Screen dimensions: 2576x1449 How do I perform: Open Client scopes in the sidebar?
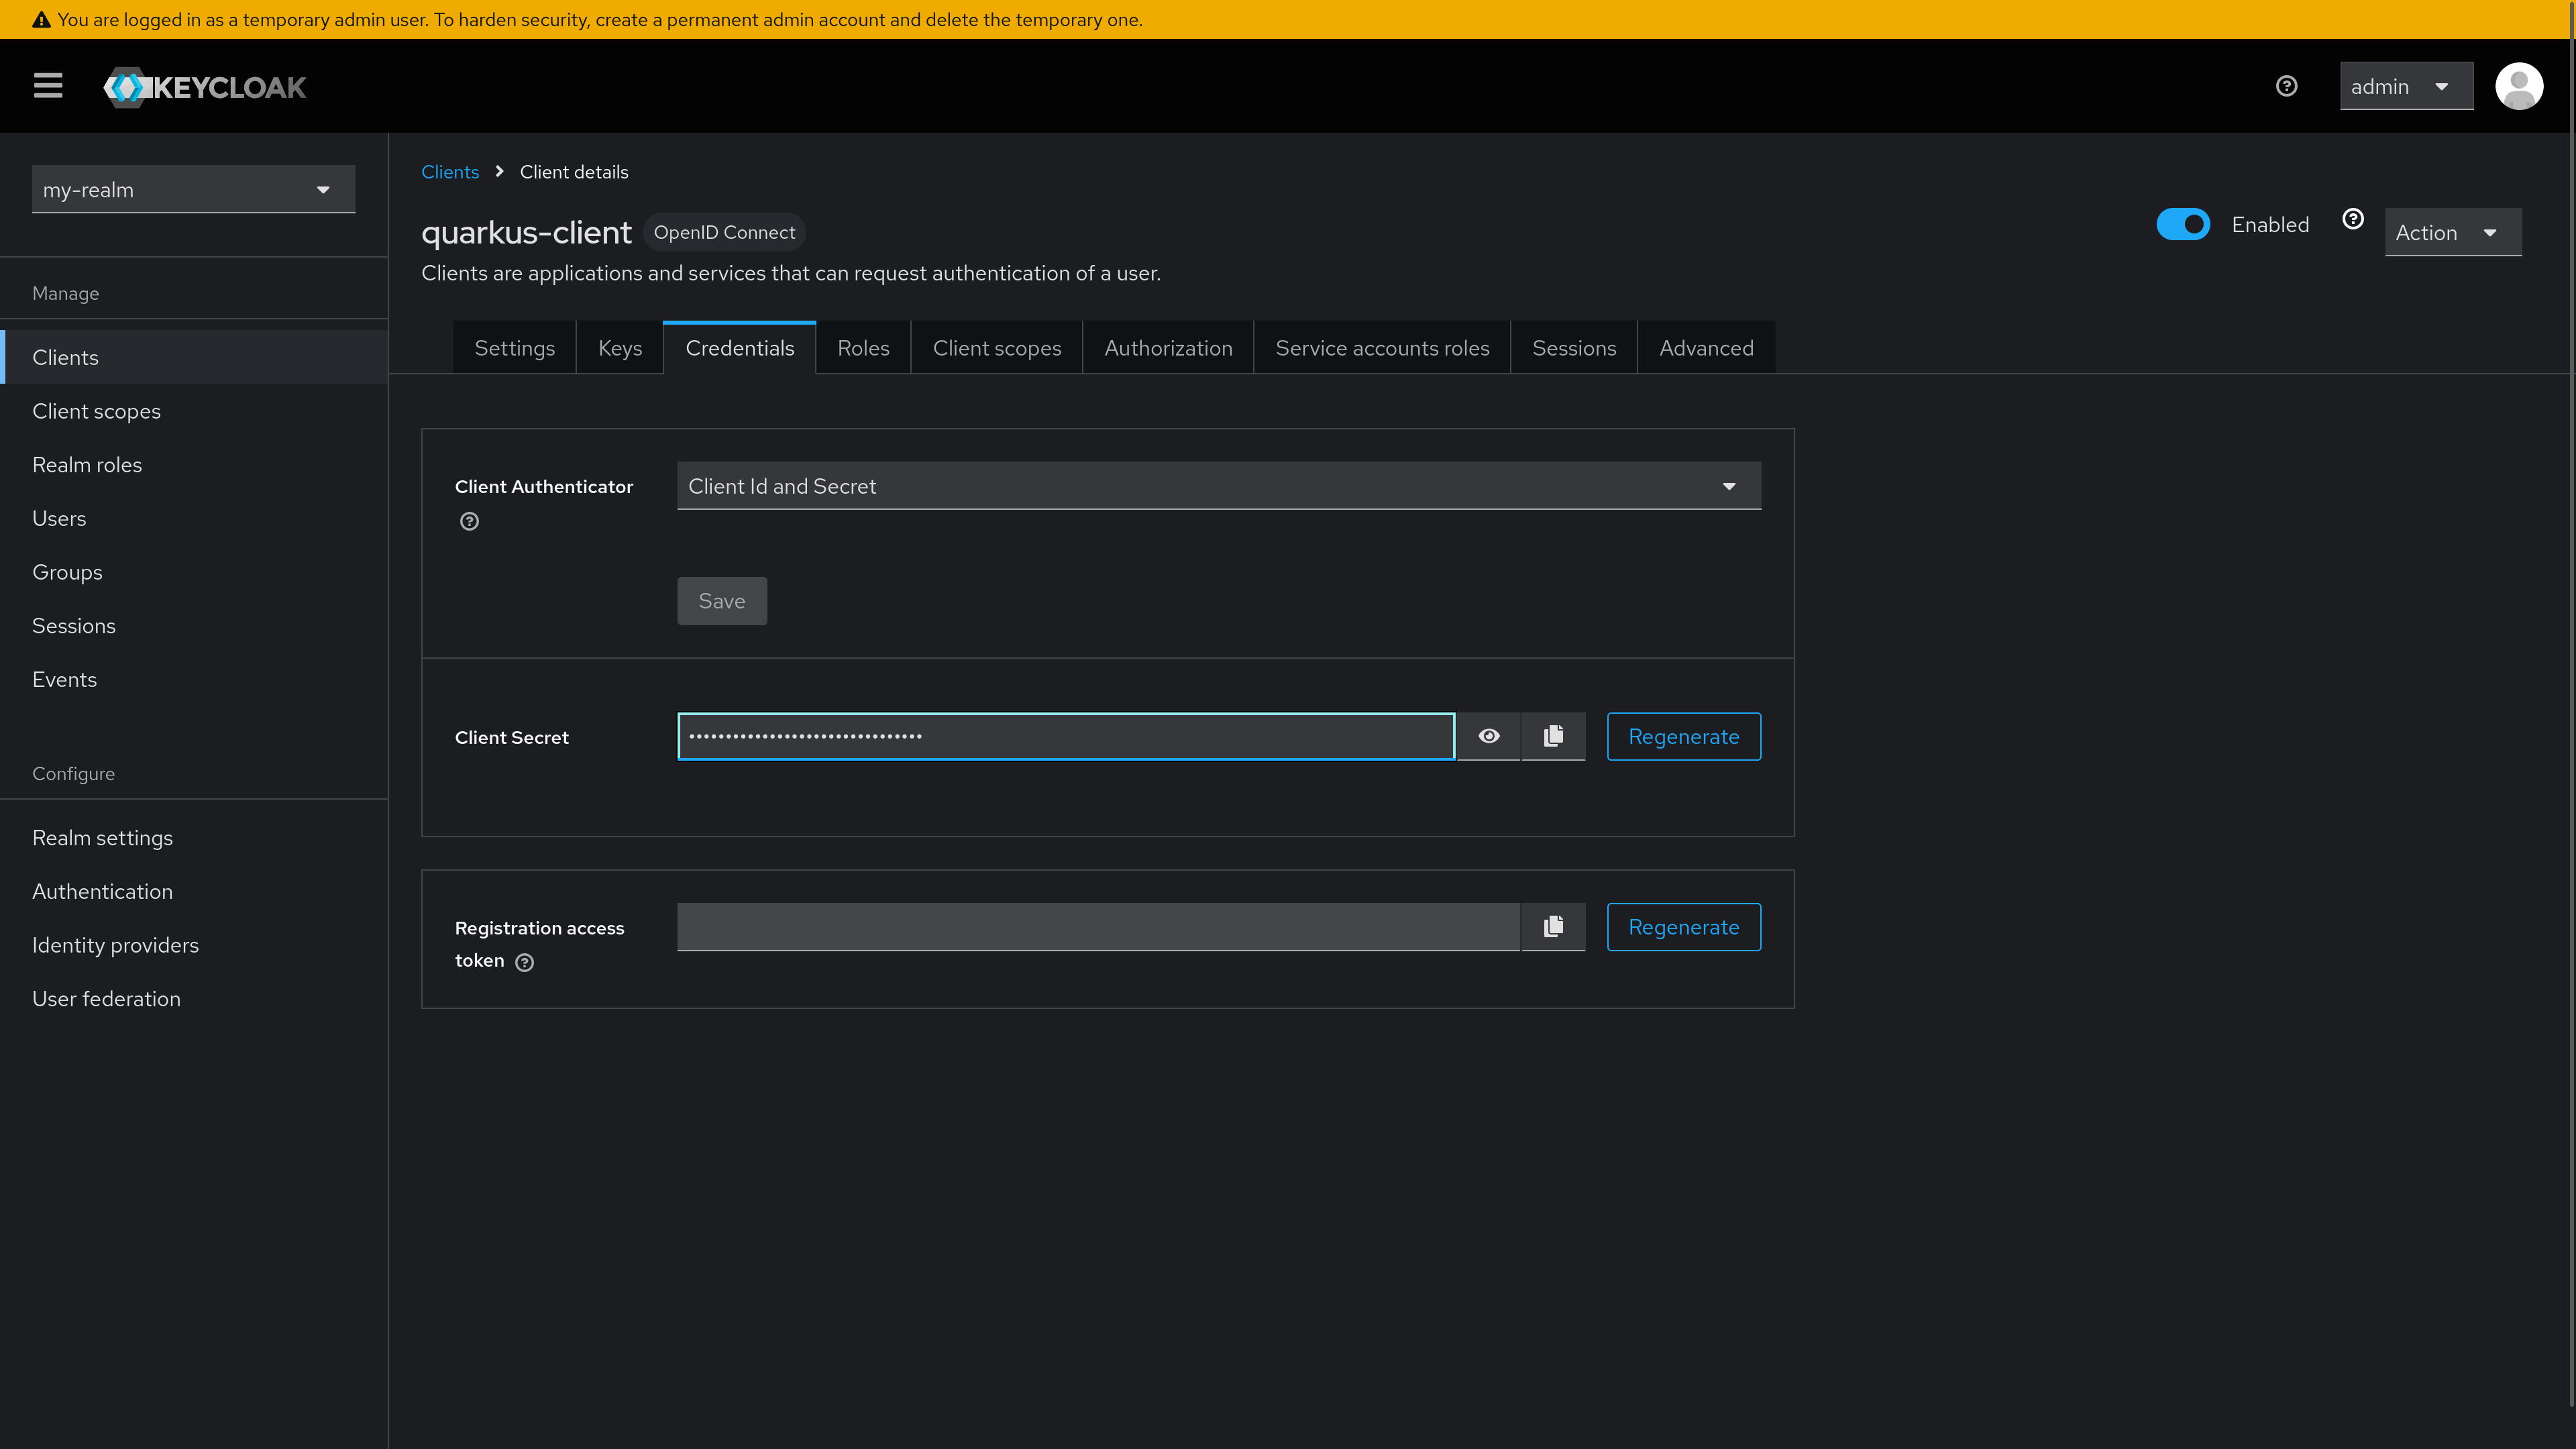point(194,411)
